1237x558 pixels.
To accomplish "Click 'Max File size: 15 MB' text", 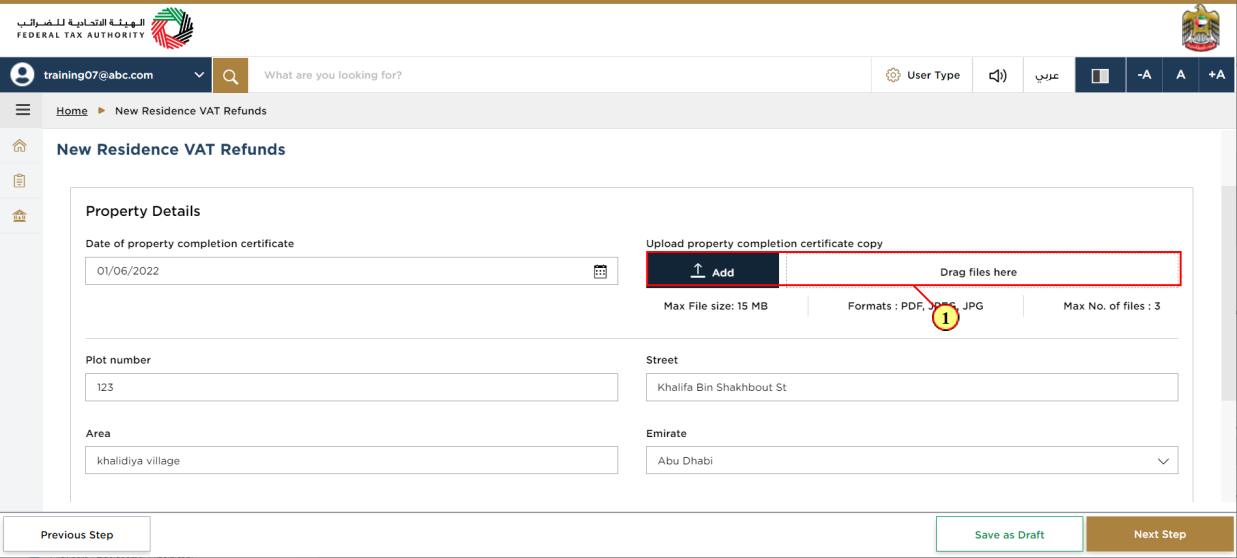I will pos(716,306).
